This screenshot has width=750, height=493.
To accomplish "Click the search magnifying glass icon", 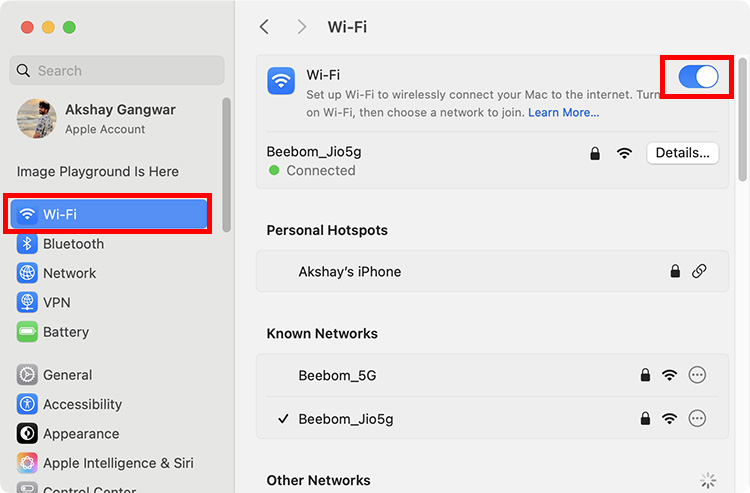I will pyautogui.click(x=23, y=70).
